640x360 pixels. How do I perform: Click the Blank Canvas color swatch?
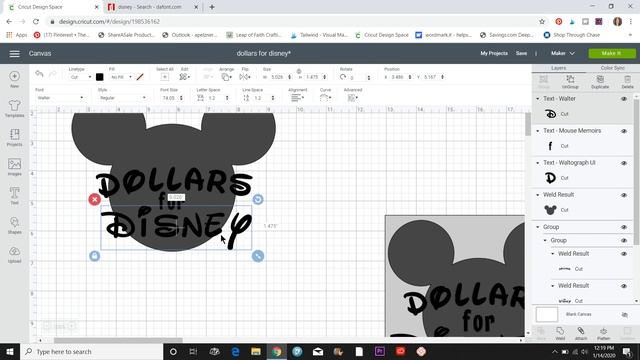pos(547,315)
